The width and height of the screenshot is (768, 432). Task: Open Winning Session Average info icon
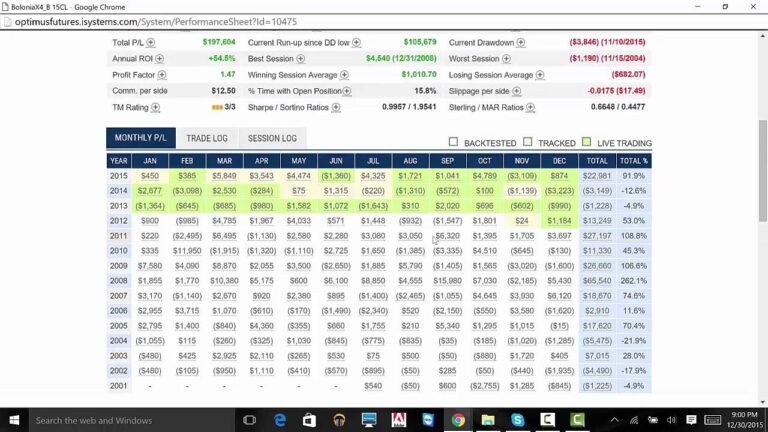tap(344, 75)
